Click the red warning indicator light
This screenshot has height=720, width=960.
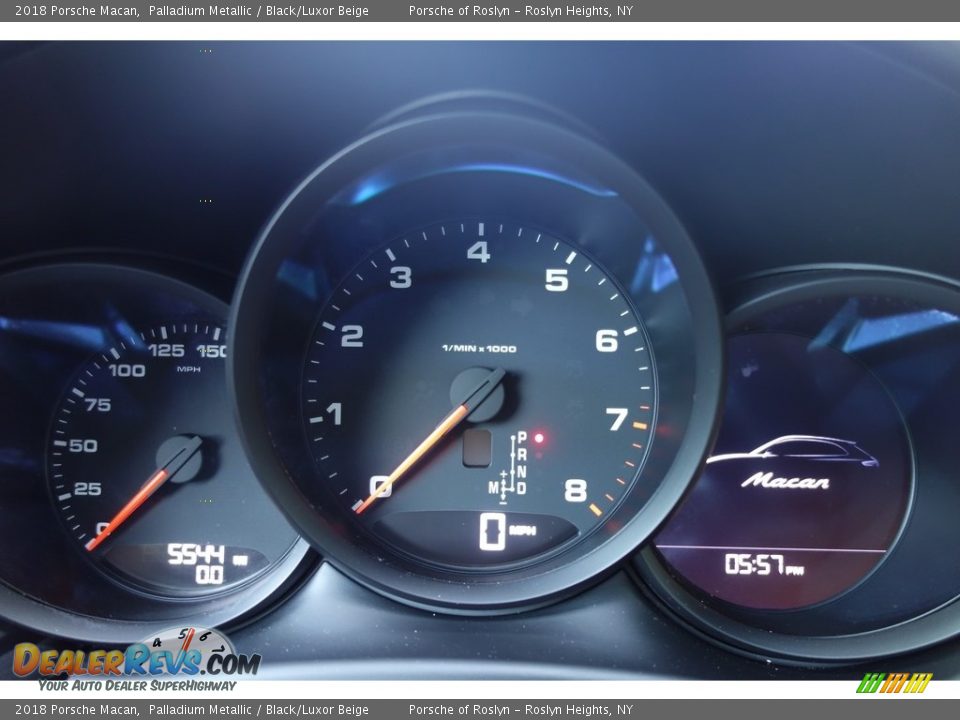(541, 436)
